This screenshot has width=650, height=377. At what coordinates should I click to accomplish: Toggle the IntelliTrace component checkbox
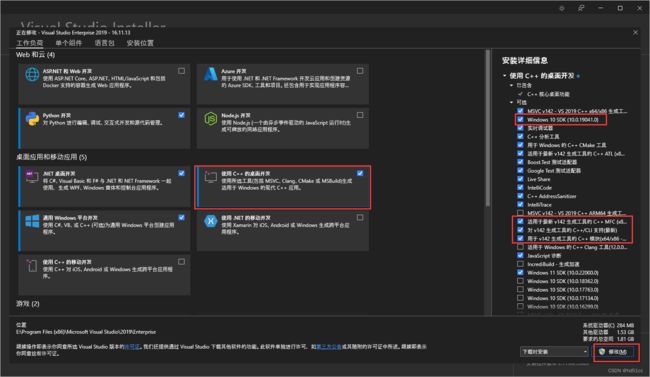(520, 204)
